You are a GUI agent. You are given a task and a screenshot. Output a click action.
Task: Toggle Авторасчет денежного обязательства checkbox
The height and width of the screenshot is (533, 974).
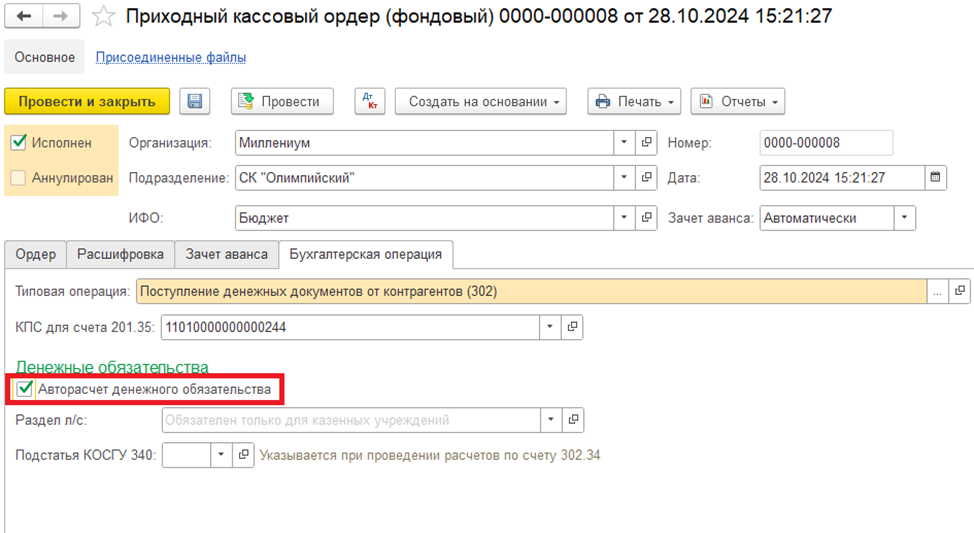[24, 390]
